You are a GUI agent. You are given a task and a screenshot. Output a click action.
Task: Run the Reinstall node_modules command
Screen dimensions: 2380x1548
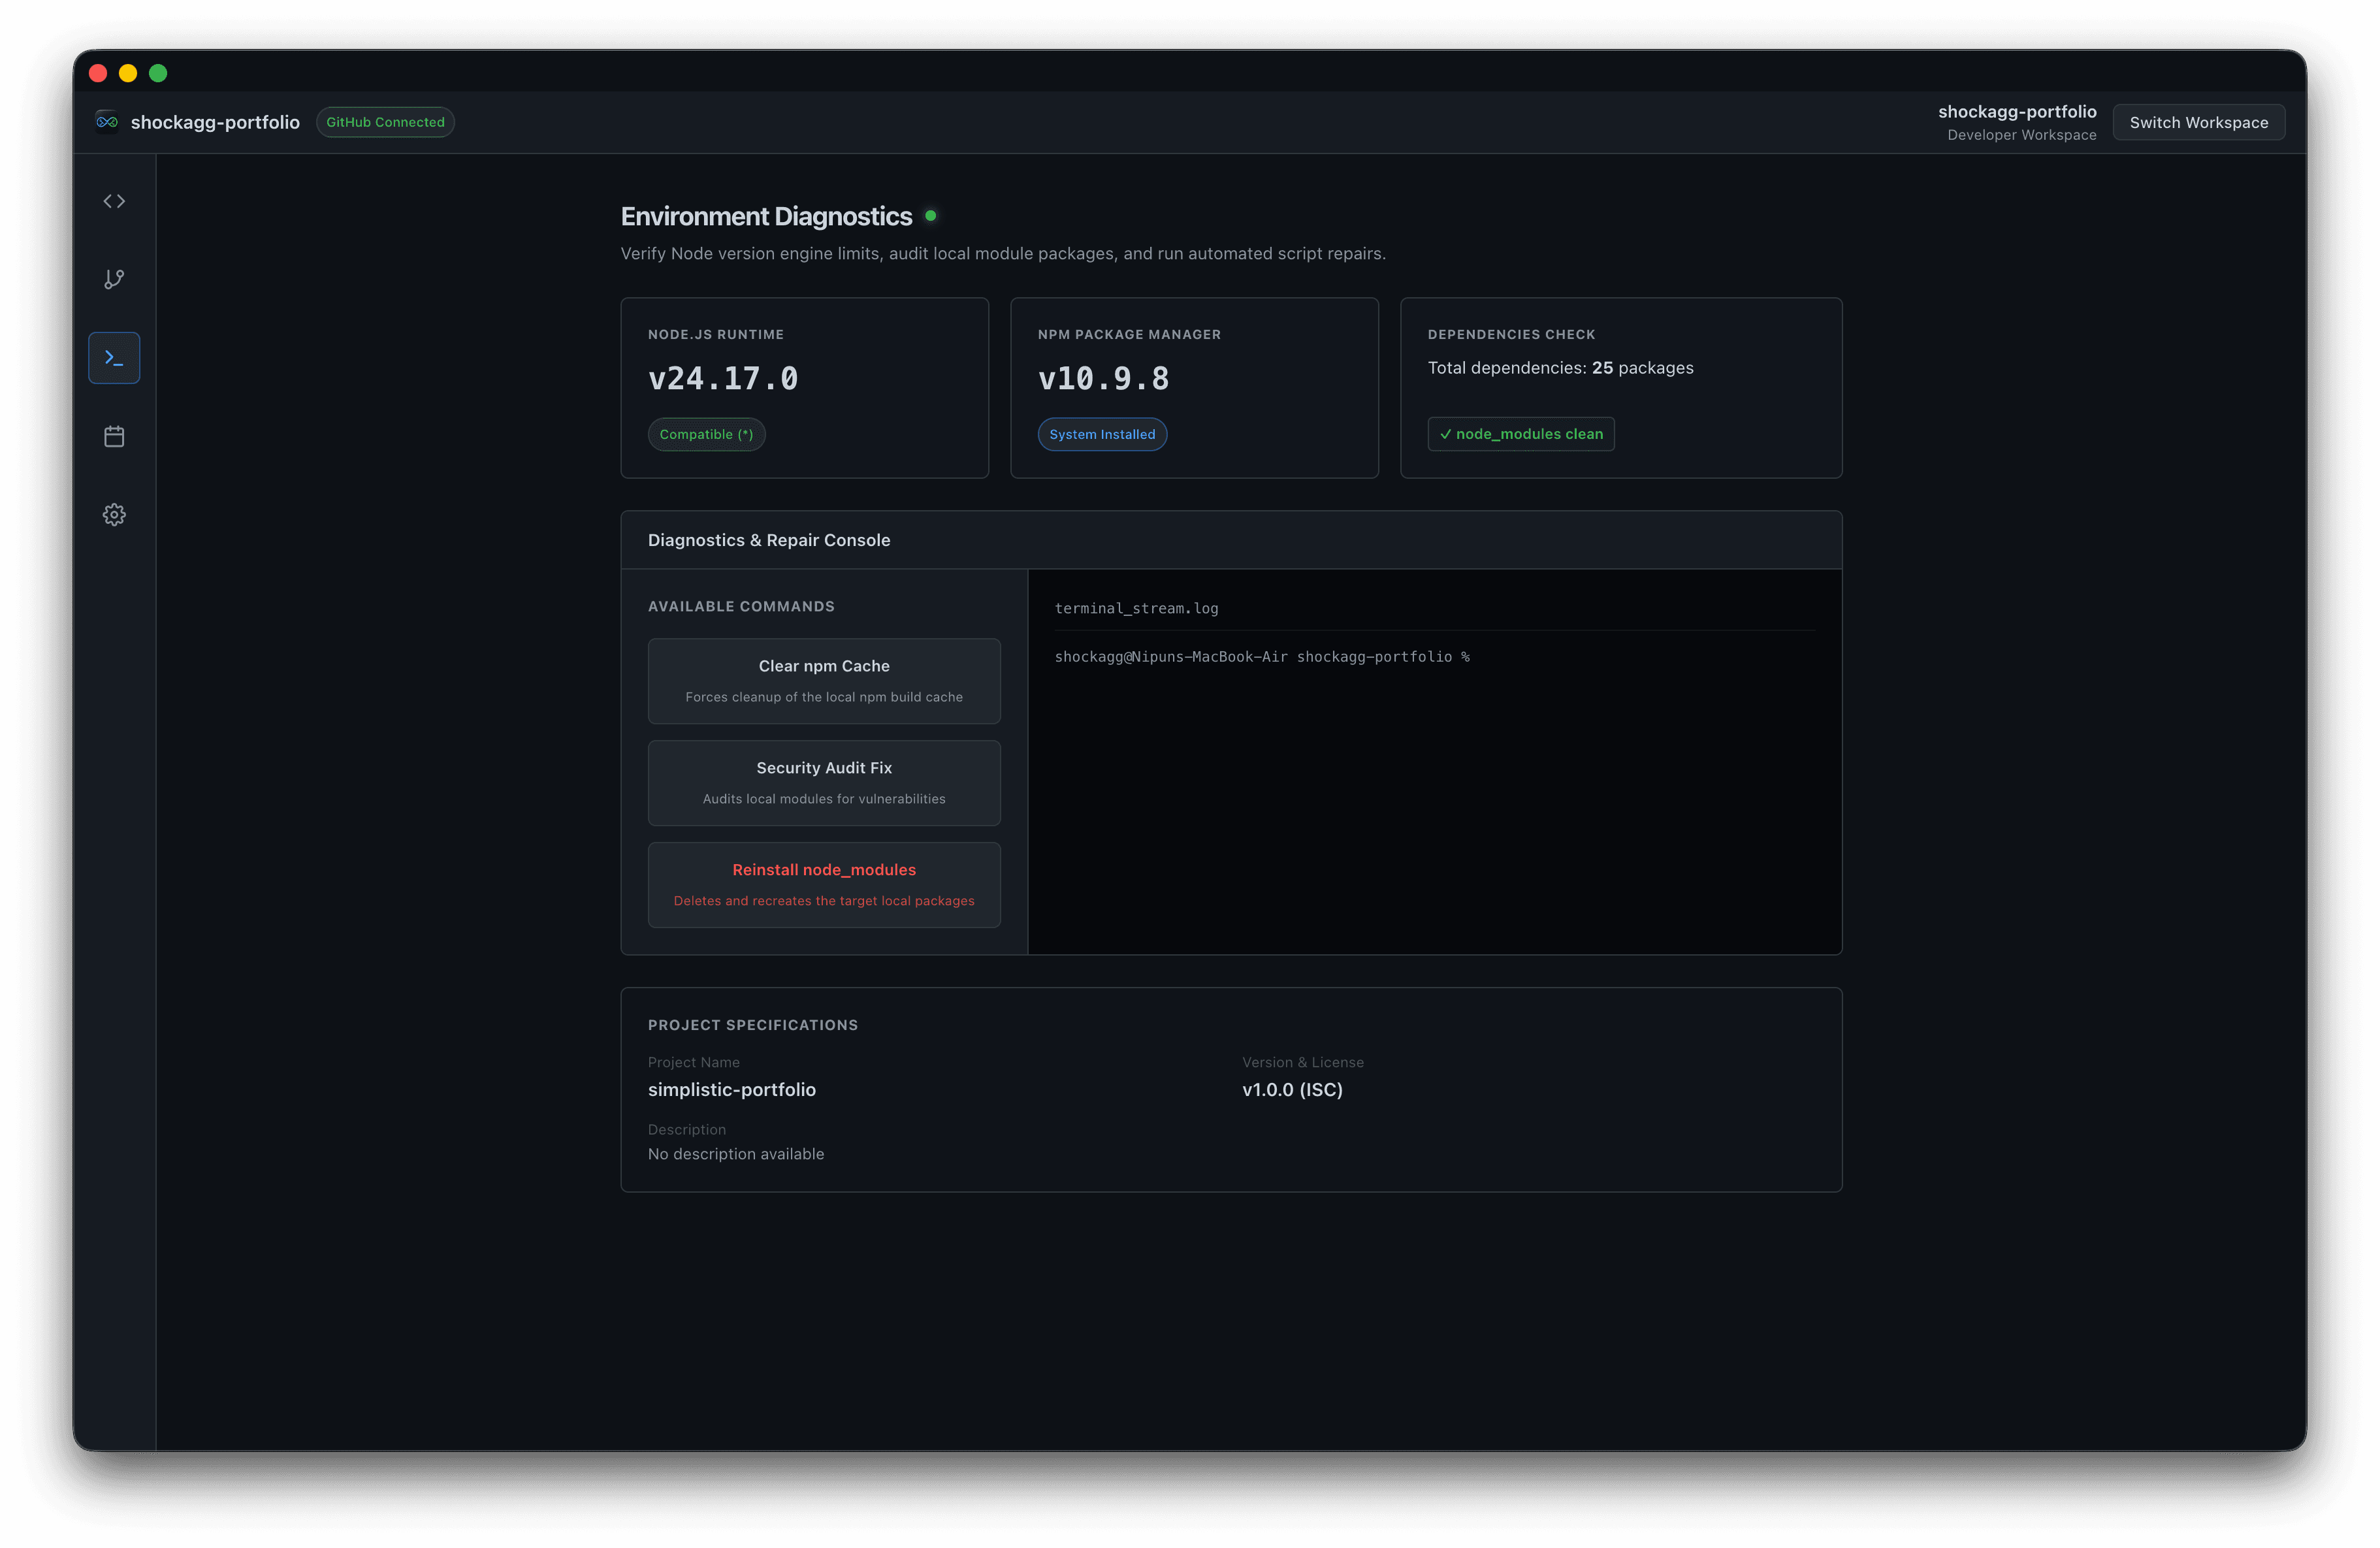point(824,885)
